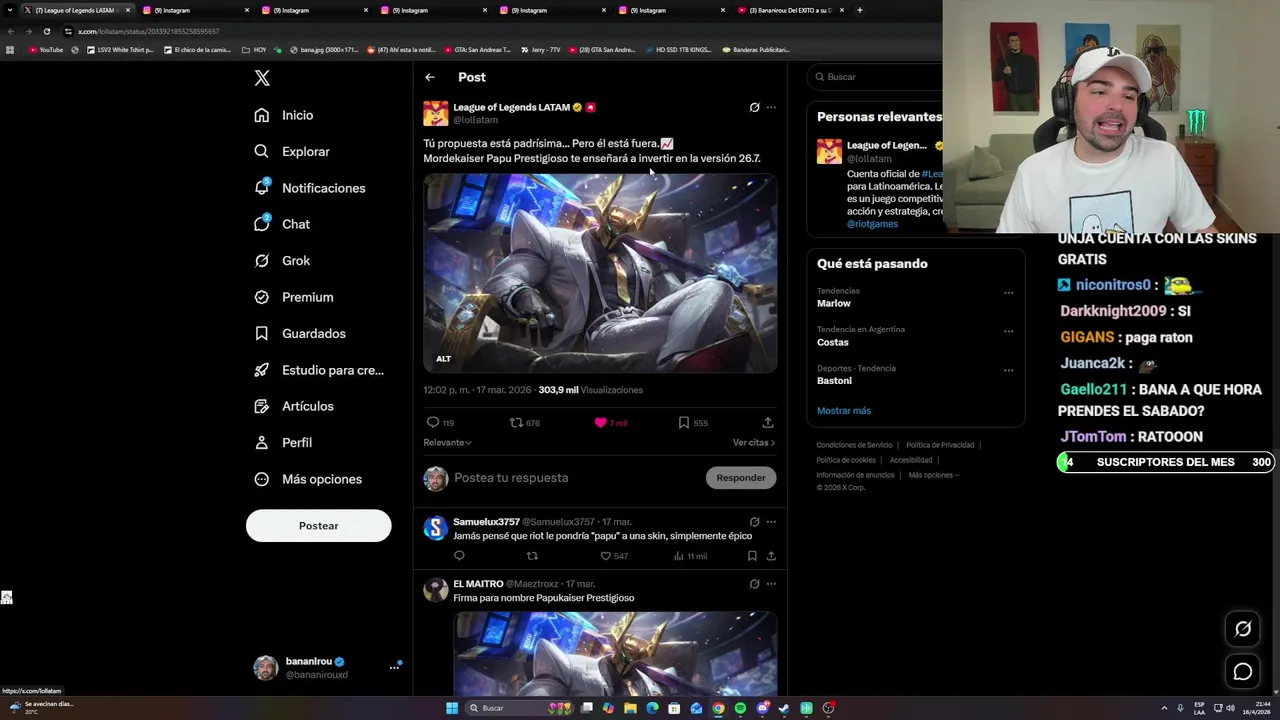The height and width of the screenshot is (720, 1280).
Task: Open #Lea hashtag in League of Legends bio
Action: tap(931, 174)
